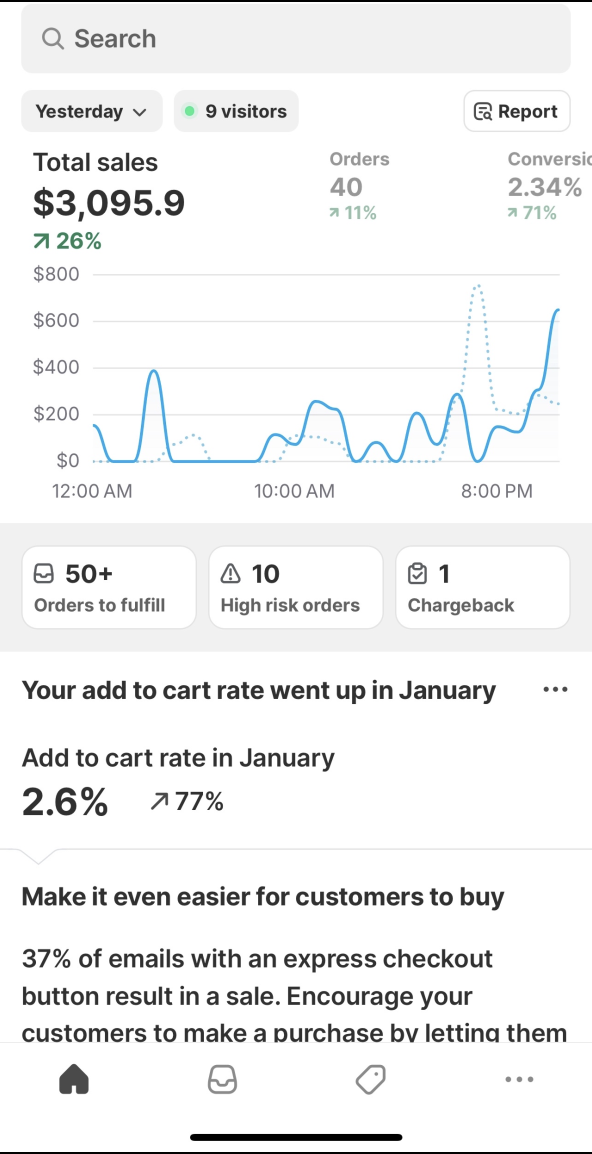Click the Yesterday dropdown chevron arrow

click(x=139, y=113)
